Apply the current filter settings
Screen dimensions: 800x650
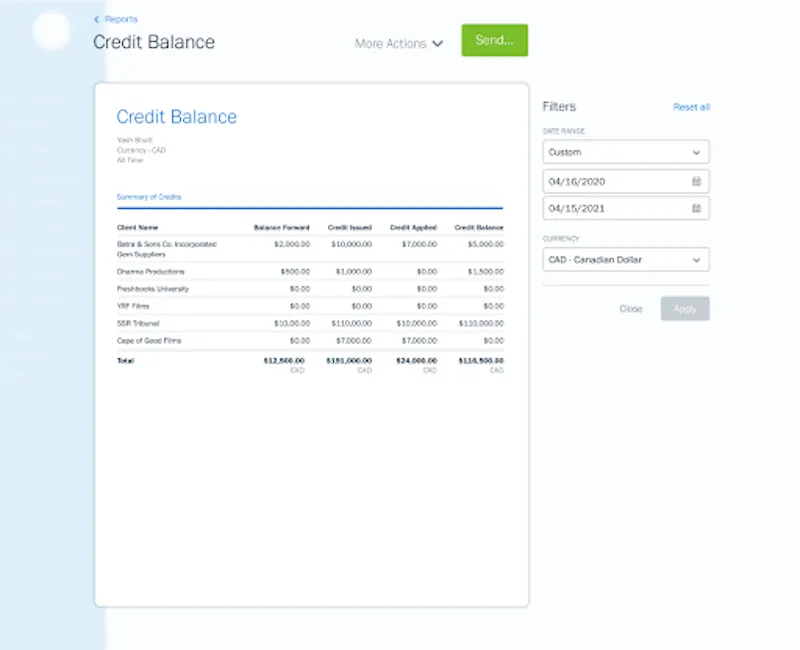[x=685, y=309]
